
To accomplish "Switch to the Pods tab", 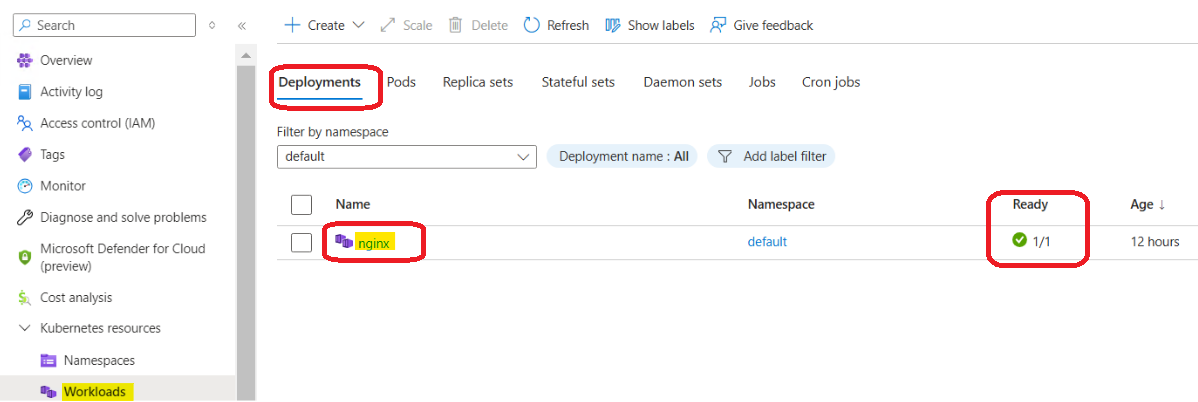I will coord(401,82).
